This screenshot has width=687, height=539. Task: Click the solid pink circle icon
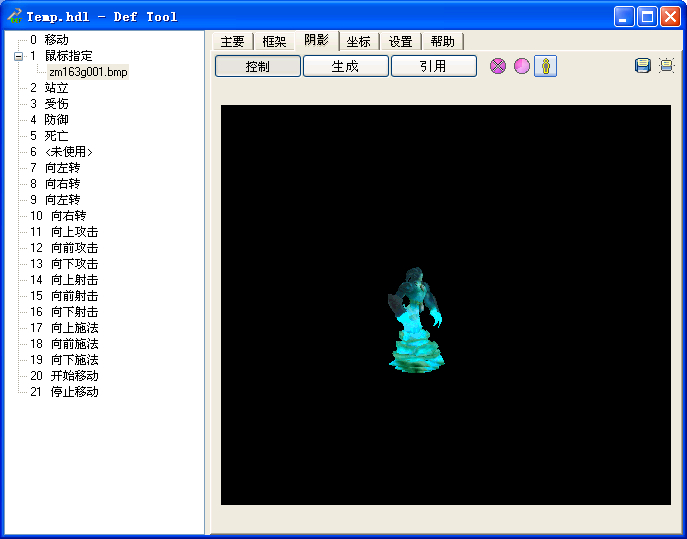tap(522, 66)
